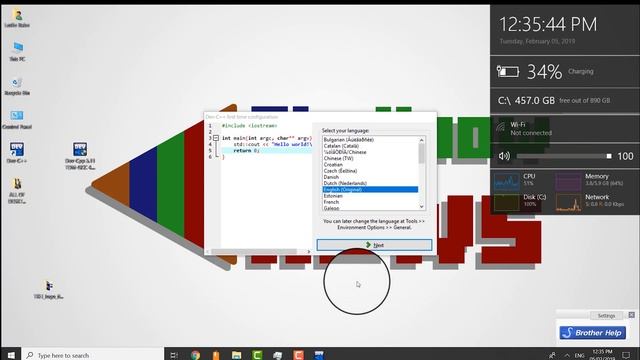The height and width of the screenshot is (360, 640).
Task: Select Chinese (TW) in the language list
Action: (338, 158)
